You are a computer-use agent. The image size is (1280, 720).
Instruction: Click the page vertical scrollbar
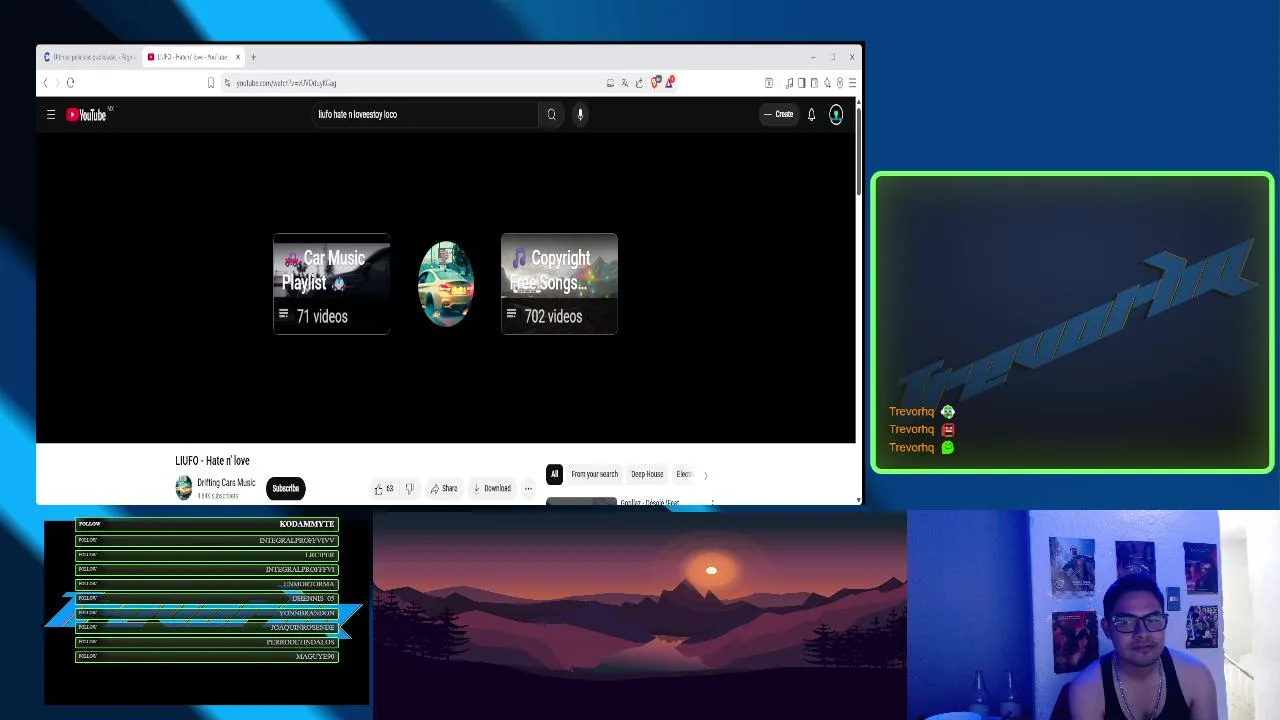coord(859,150)
